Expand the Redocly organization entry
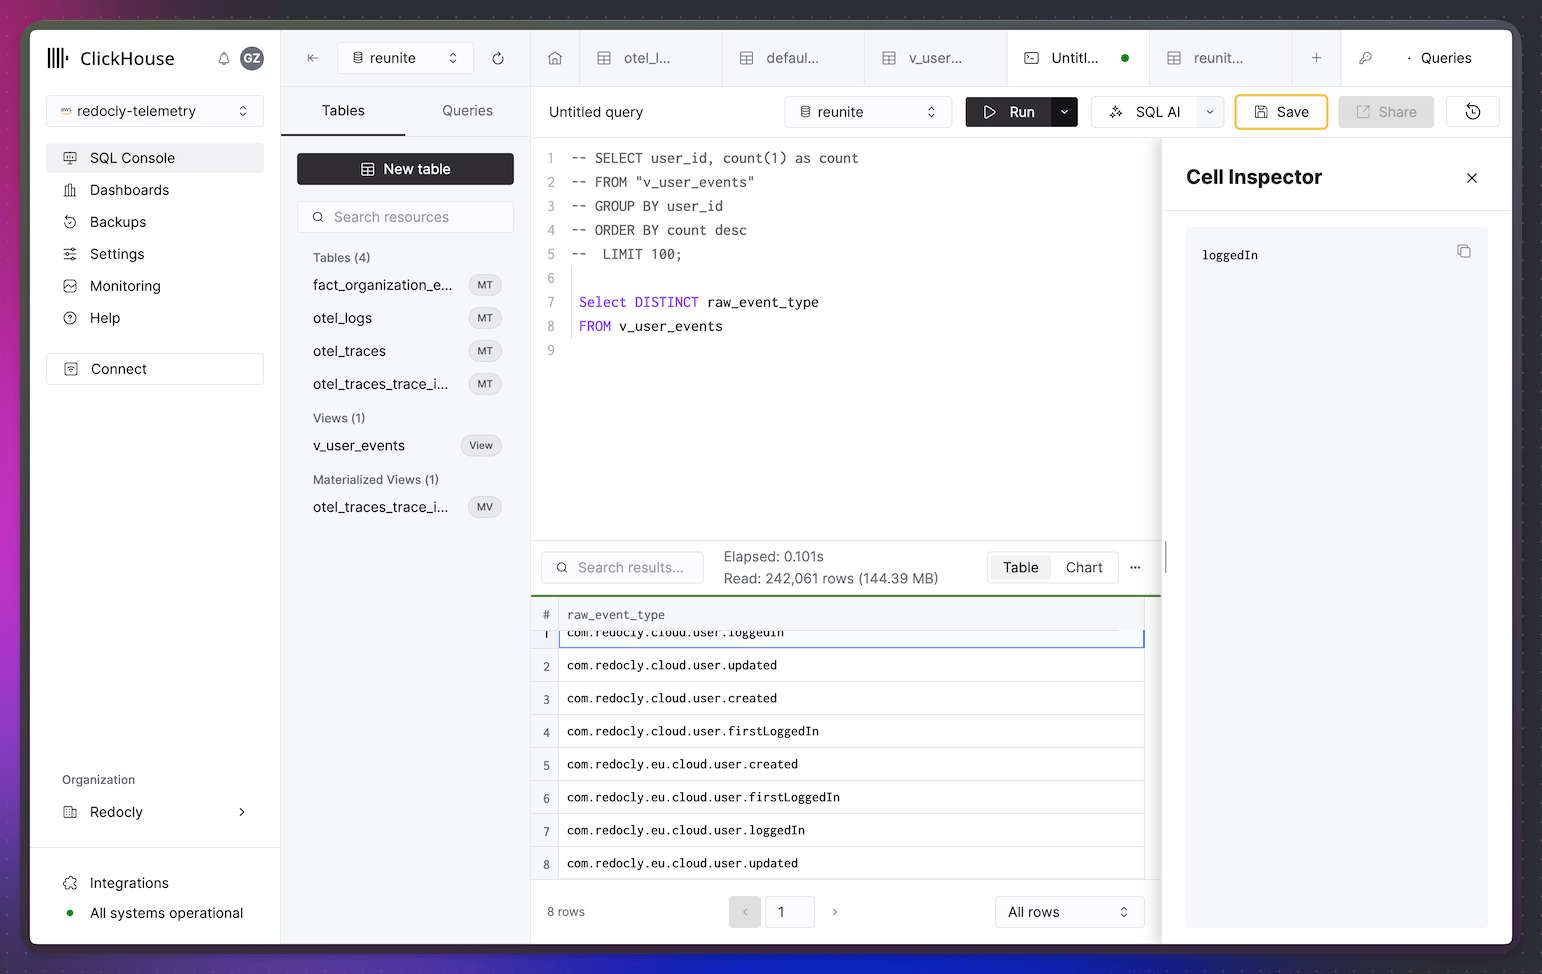Viewport: 1542px width, 974px height. pos(155,812)
